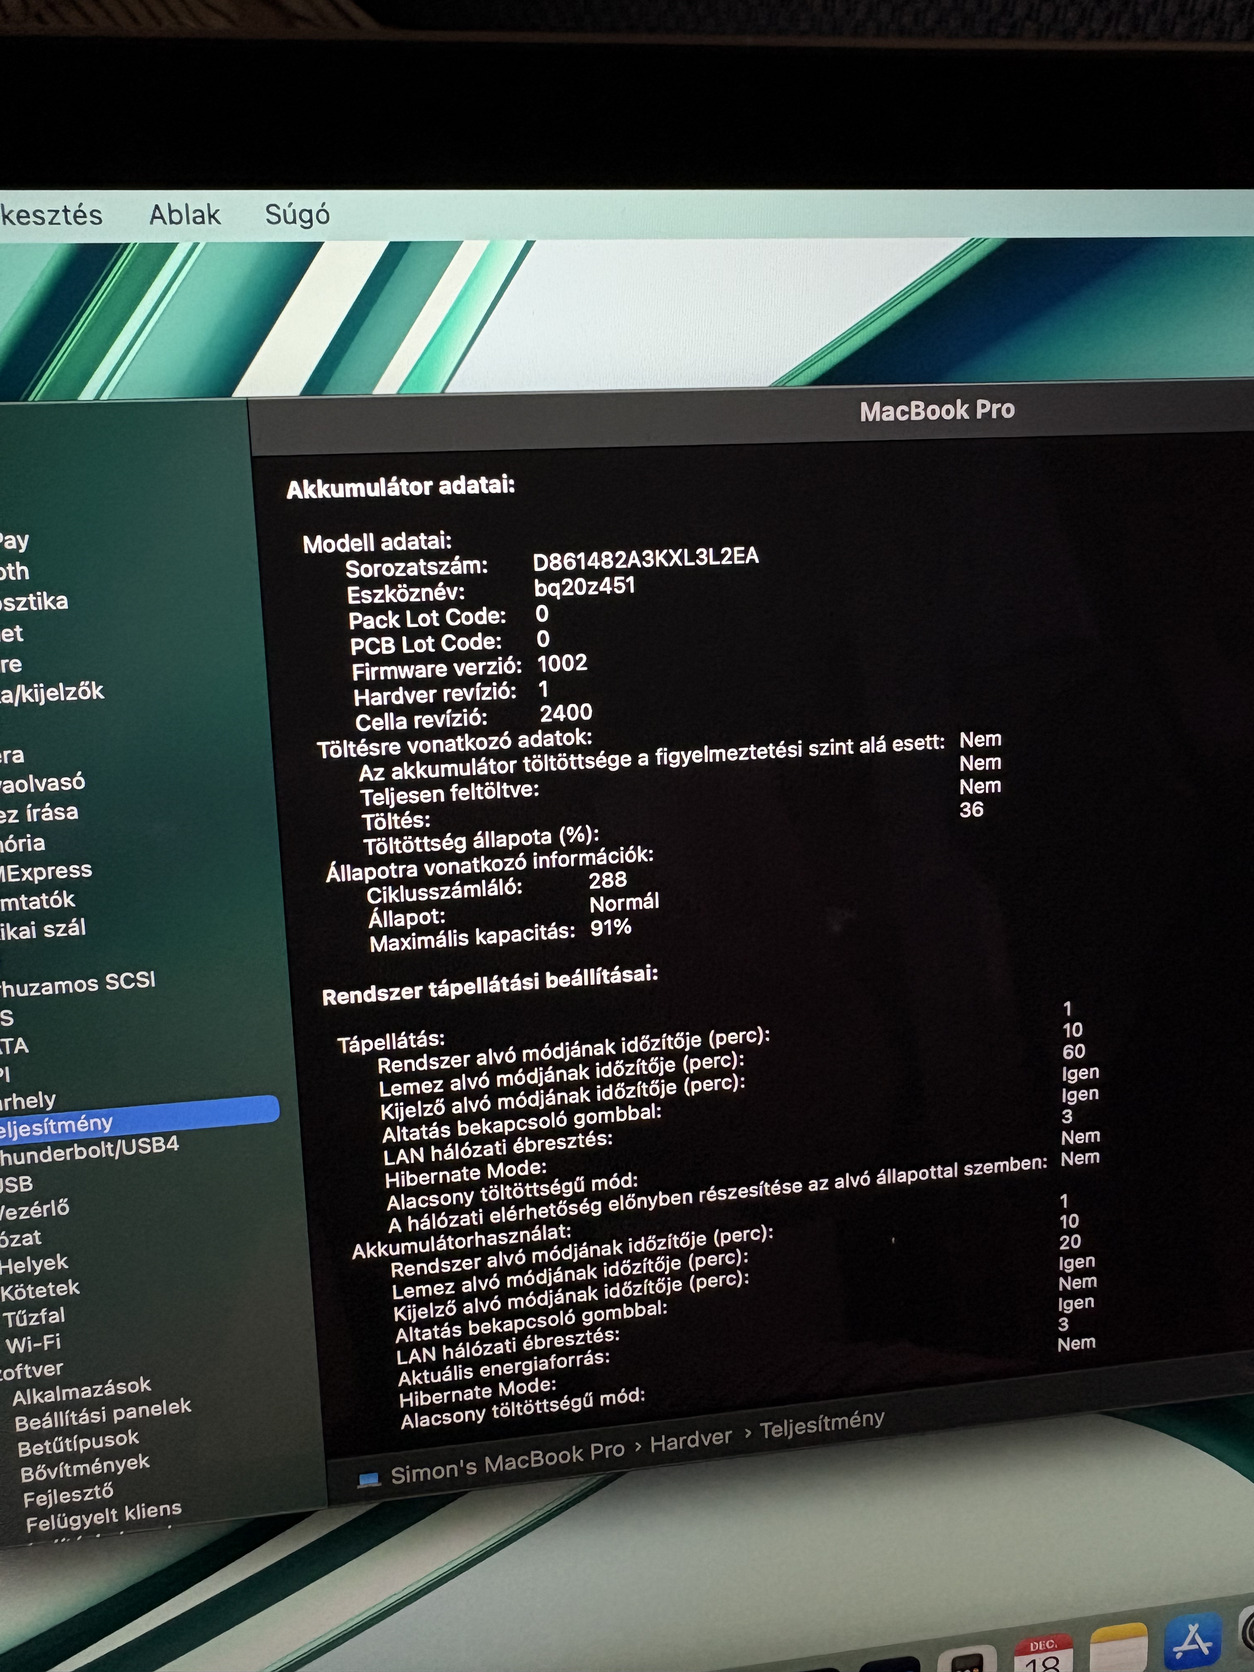Select the Diagnosztika sidebar entry
1254x1672 pixels.
(x=34, y=601)
